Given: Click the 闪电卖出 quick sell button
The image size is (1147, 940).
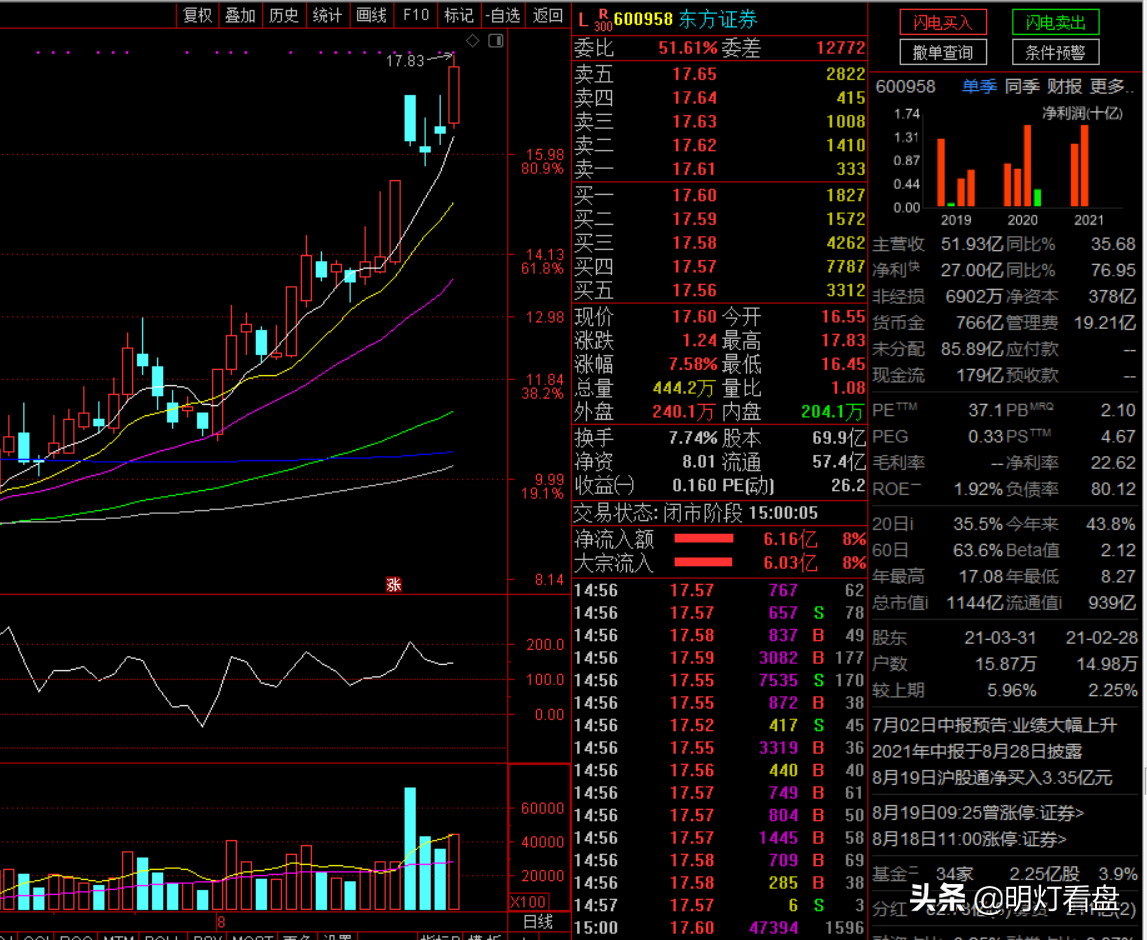Looking at the screenshot, I should 1056,23.
